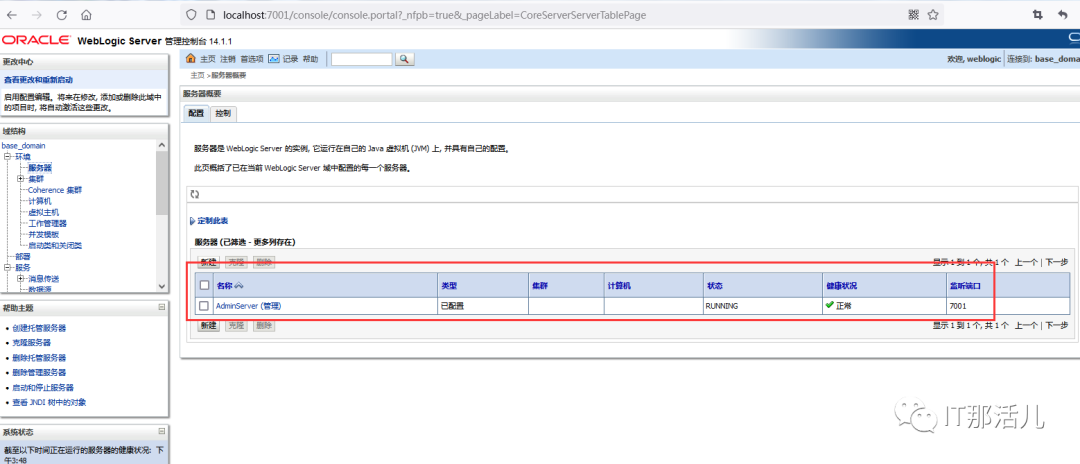Switch to the 控制 tab
This screenshot has height=464, width=1080.
pos(222,114)
